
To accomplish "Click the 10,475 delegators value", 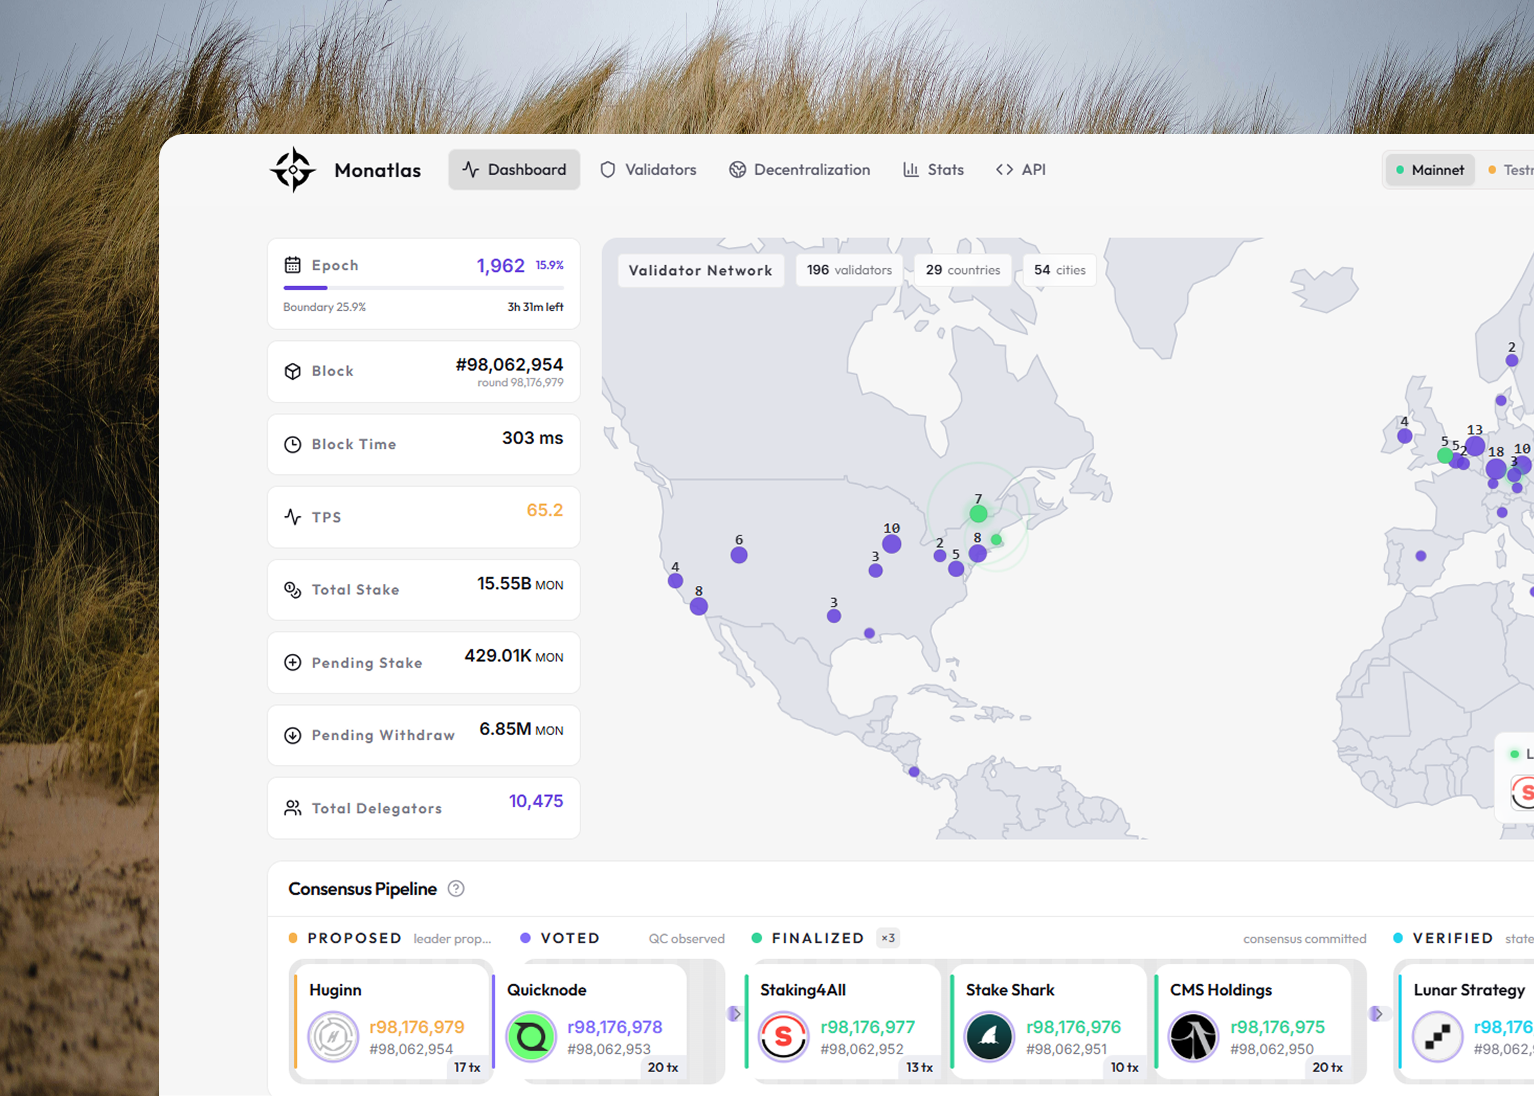I will click(536, 801).
